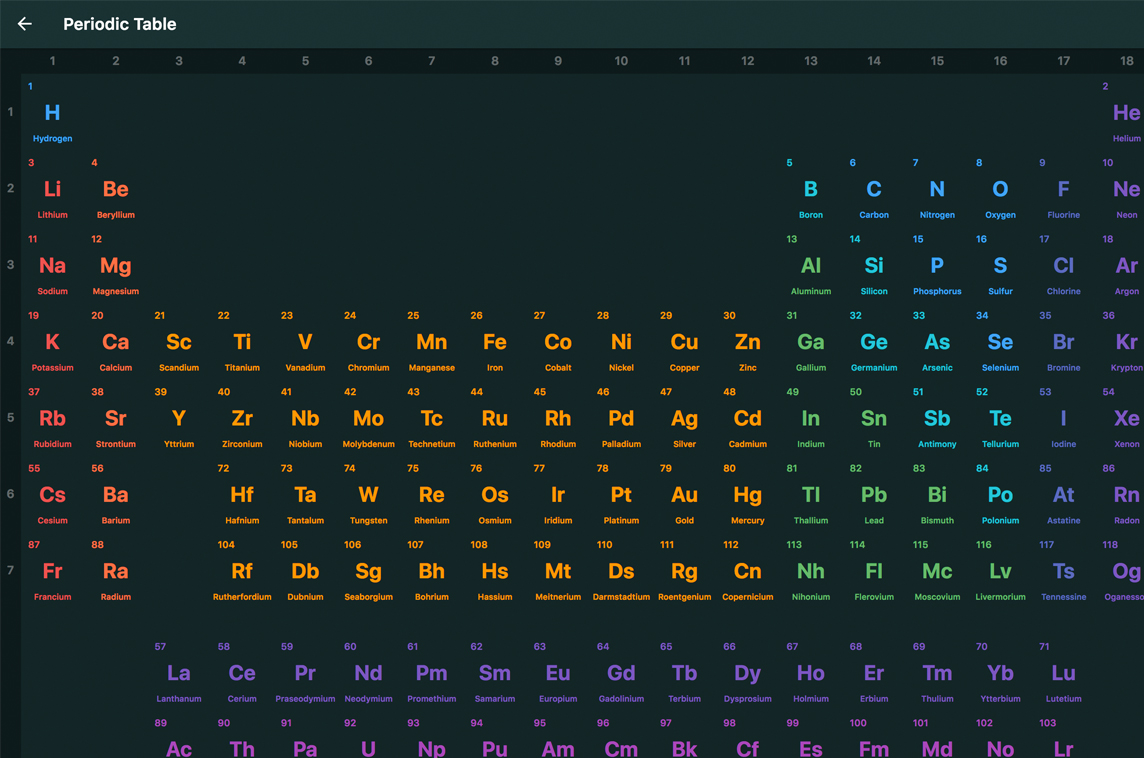This screenshot has width=1144, height=758.
Task: Open the Magnesium element
Action: (115, 266)
